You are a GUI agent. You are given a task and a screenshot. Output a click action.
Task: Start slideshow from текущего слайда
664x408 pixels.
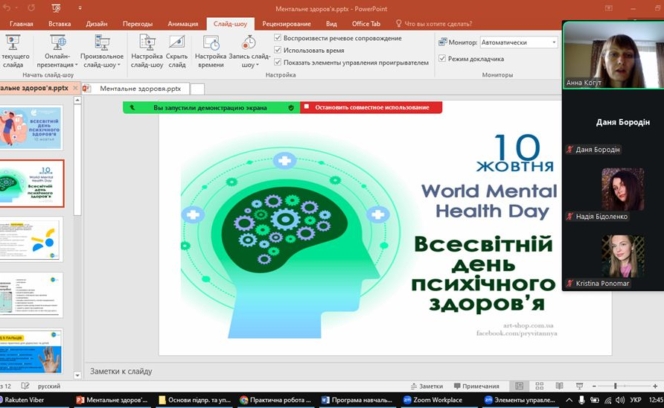click(14, 44)
